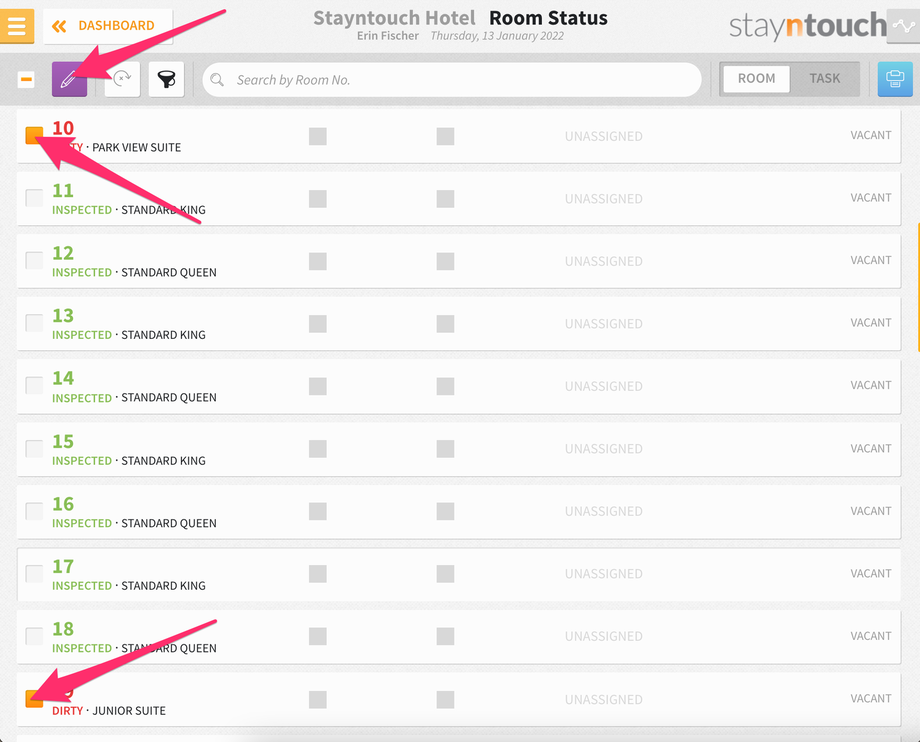Check the room 17 checkbox
Image resolution: width=920 pixels, height=742 pixels.
34,574
